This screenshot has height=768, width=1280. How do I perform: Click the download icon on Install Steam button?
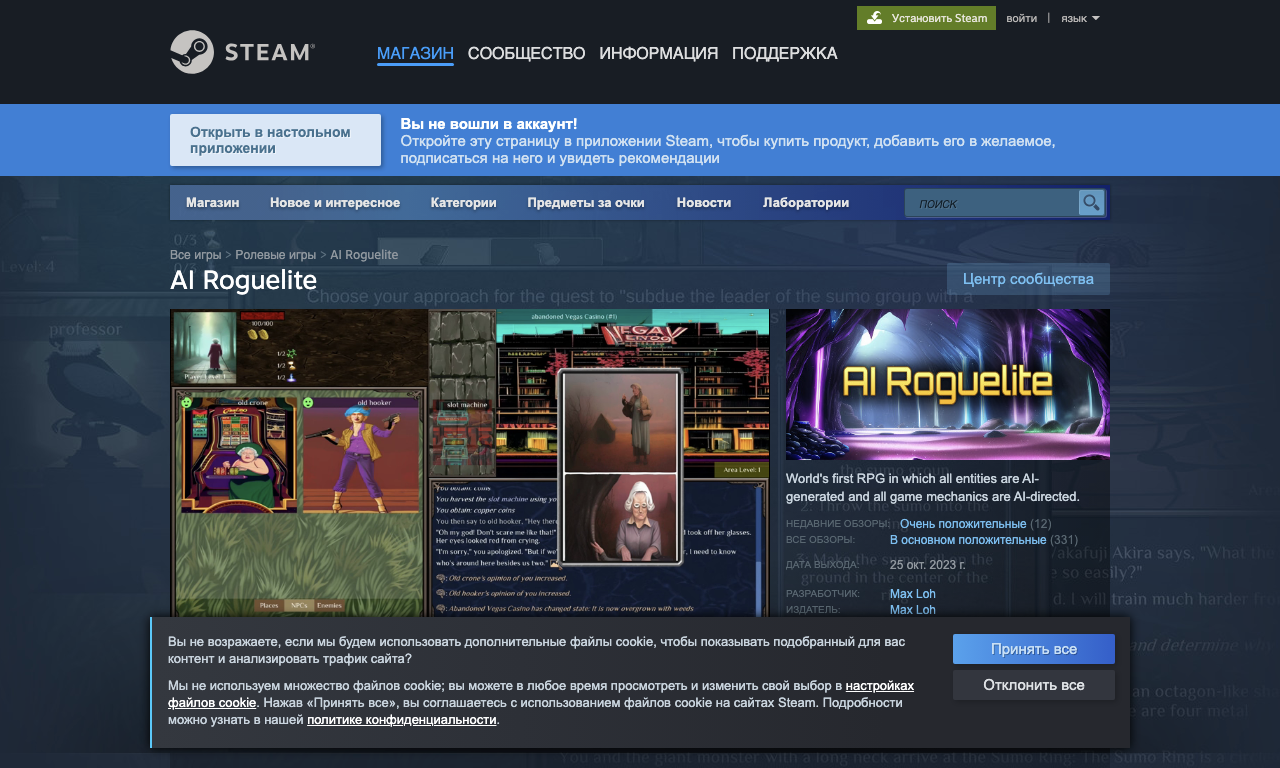pyautogui.click(x=874, y=18)
